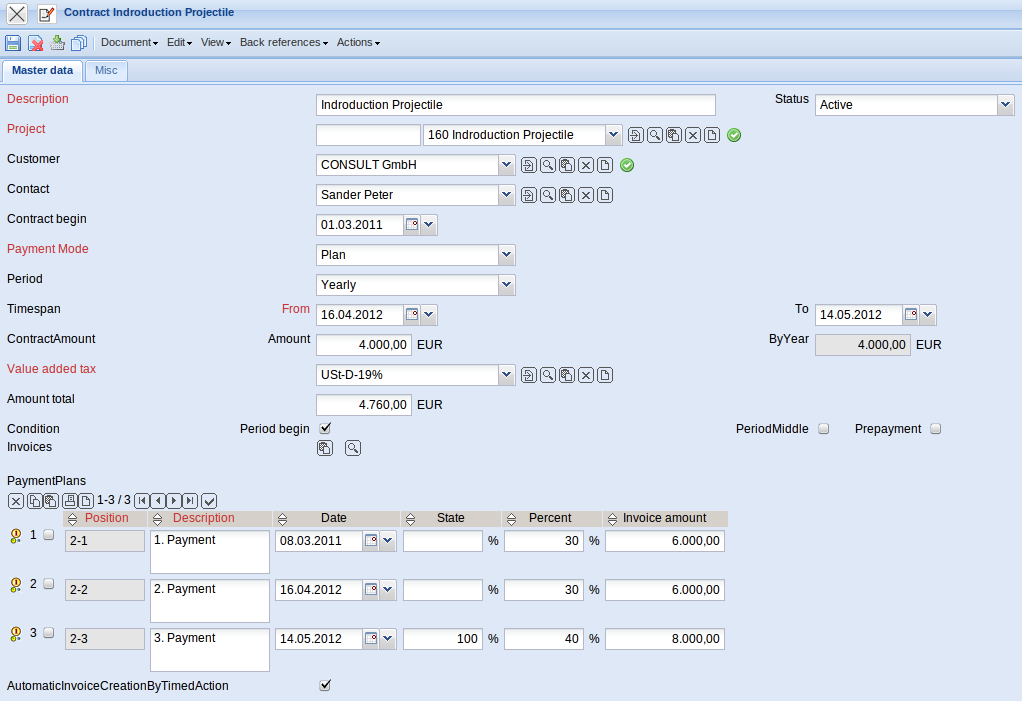This screenshot has width=1022, height=701.
Task: Click new document icon in Contact row
Action: [x=605, y=195]
